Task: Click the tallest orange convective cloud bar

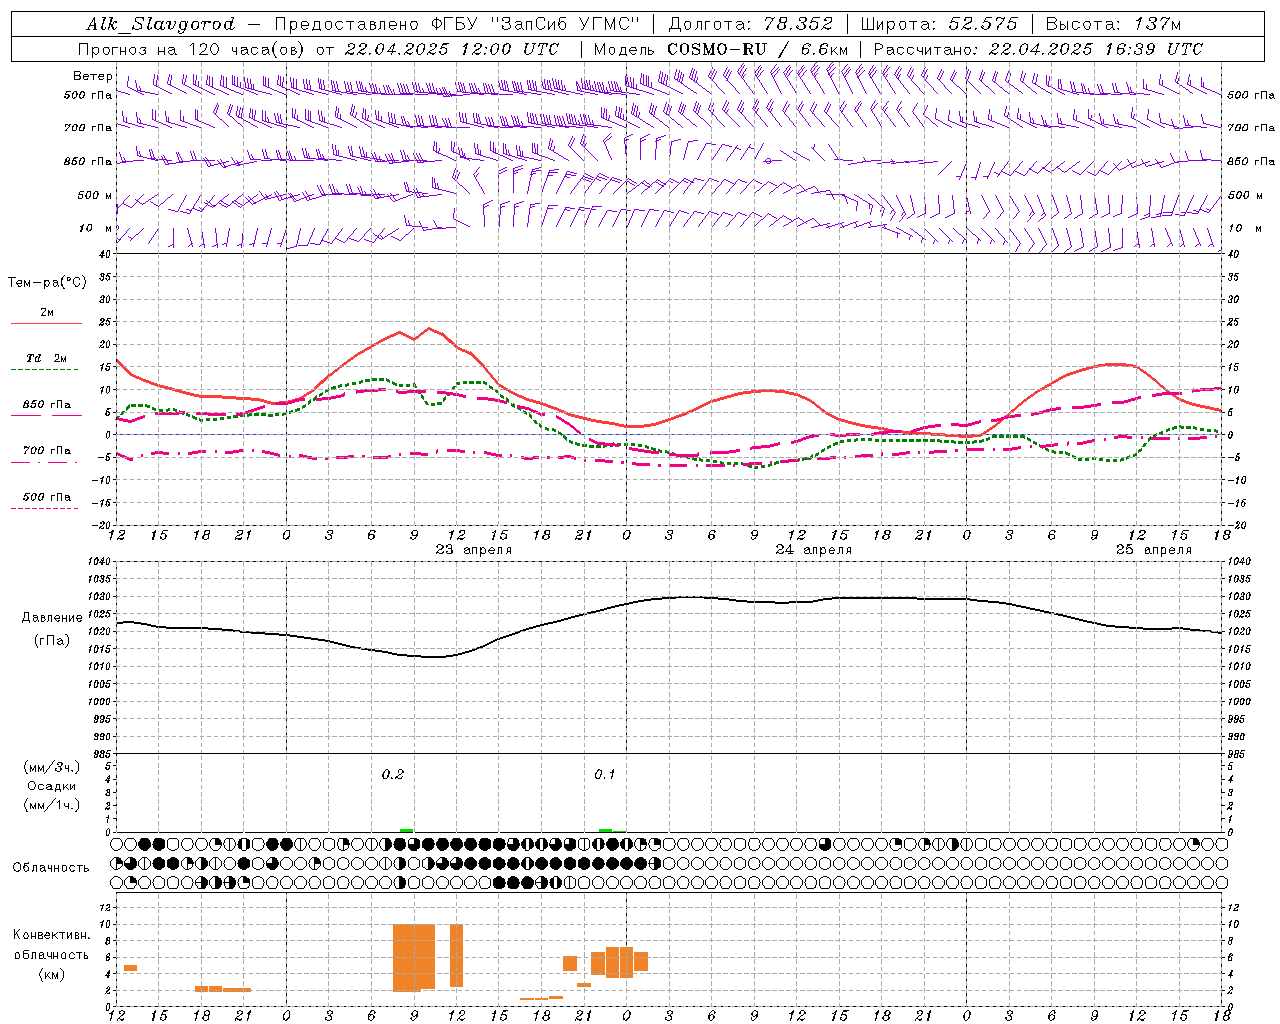Action: coord(414,957)
